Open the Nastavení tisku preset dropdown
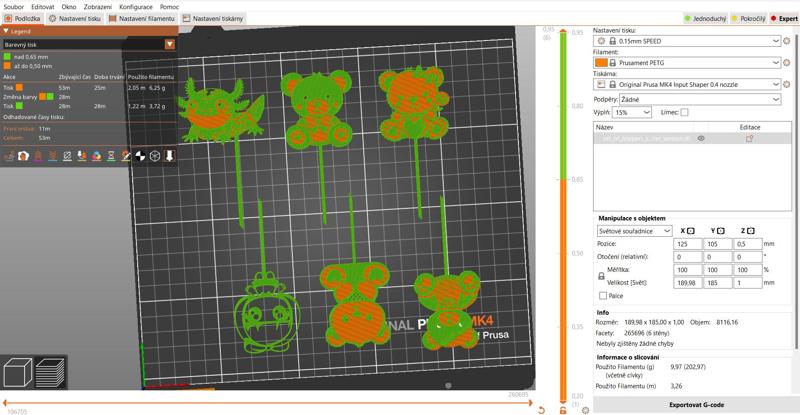This screenshot has width=800, height=415. [x=687, y=41]
